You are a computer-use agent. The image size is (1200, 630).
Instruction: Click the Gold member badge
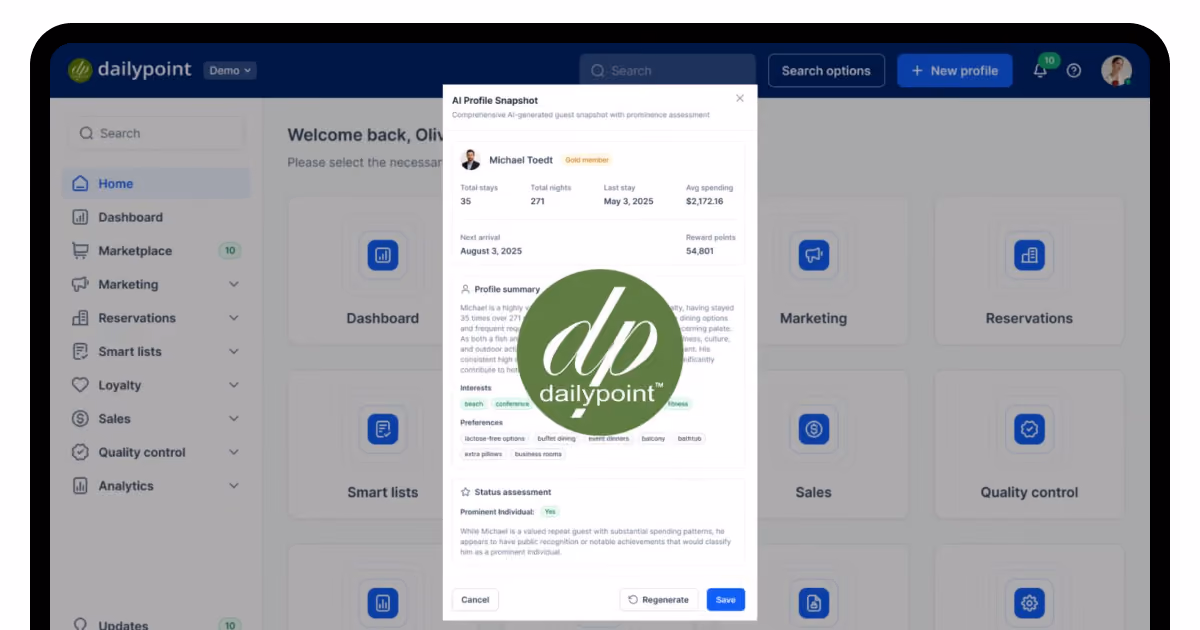point(586,160)
